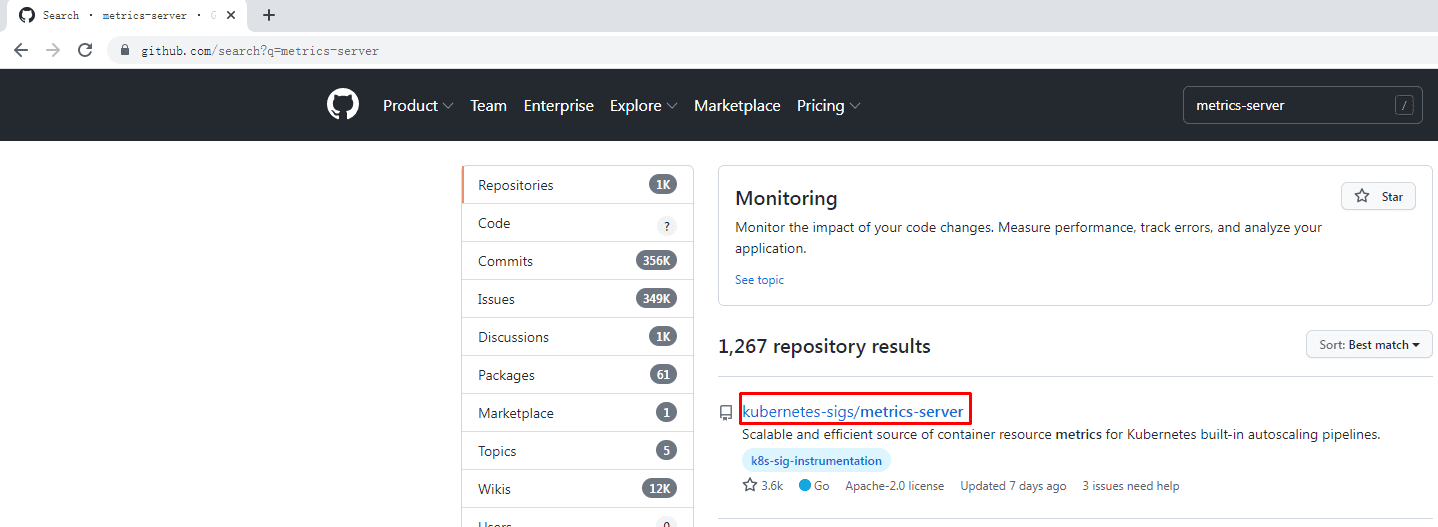Click the 3.6k stargazers star icon
Viewport: 1438px width, 527px height.
tap(750, 486)
